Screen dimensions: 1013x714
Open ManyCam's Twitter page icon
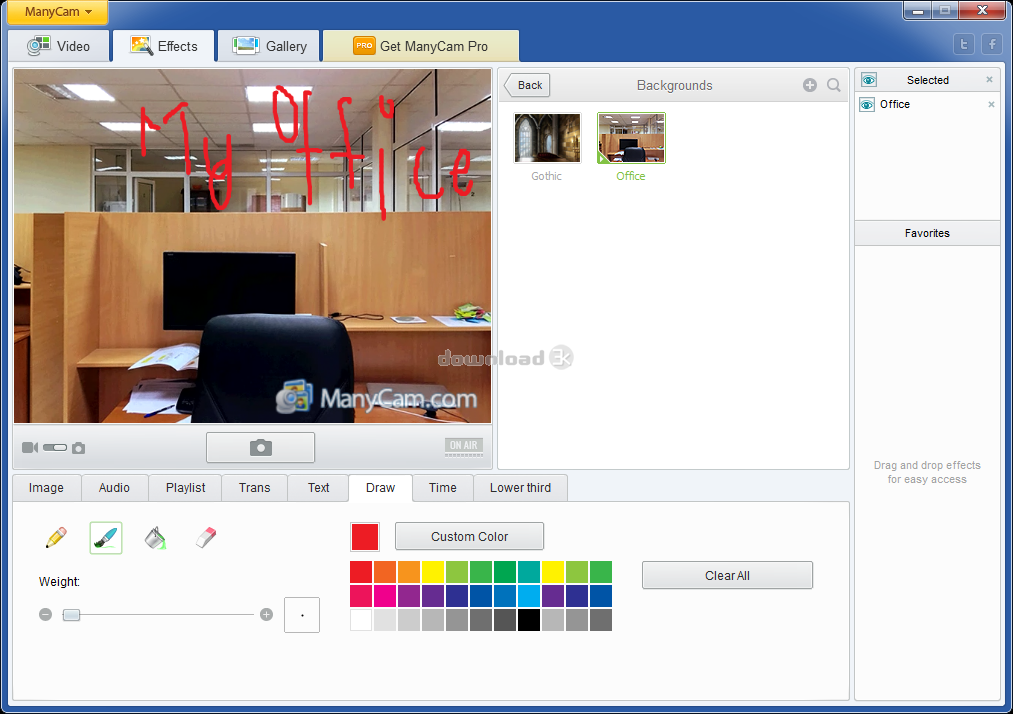coord(963,44)
